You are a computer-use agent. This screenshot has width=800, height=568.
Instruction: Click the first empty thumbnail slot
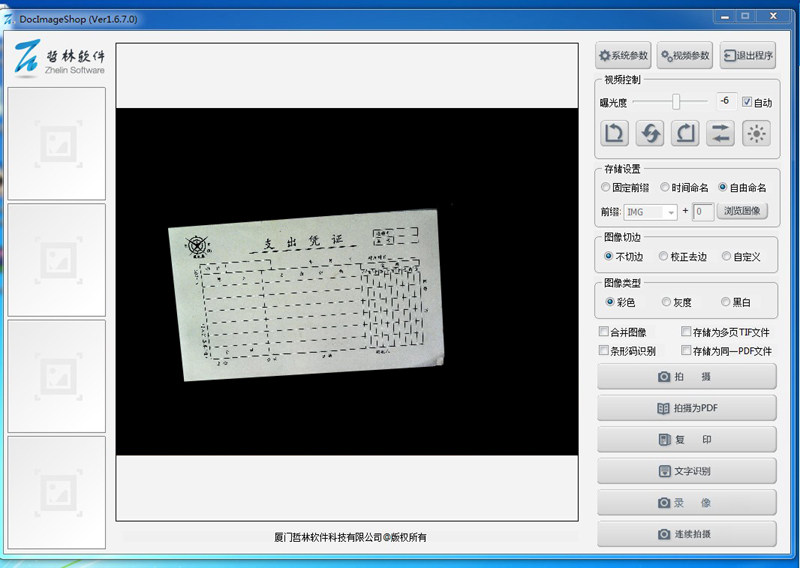click(57, 143)
